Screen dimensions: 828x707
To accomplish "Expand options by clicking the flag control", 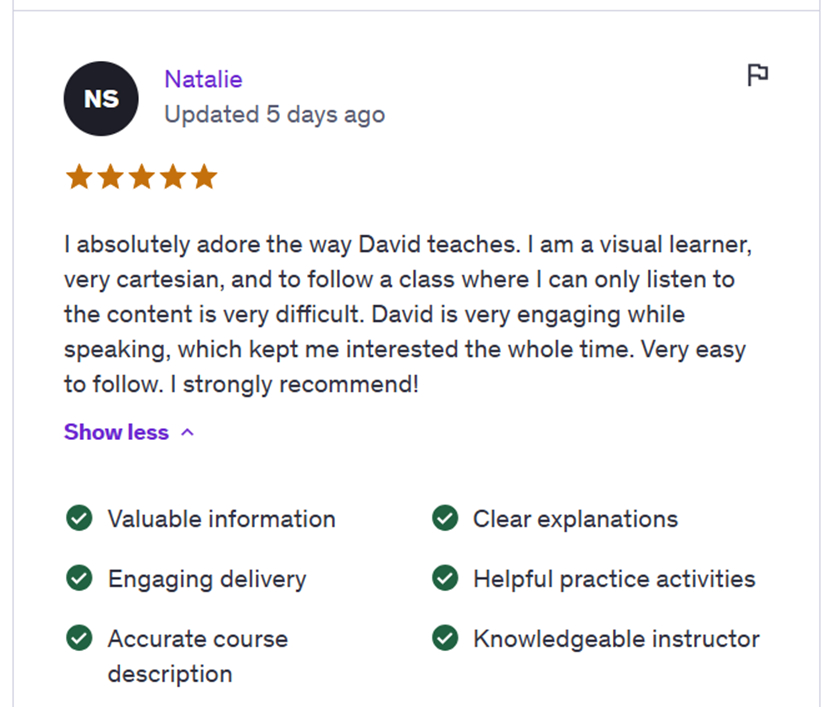I will (x=759, y=75).
